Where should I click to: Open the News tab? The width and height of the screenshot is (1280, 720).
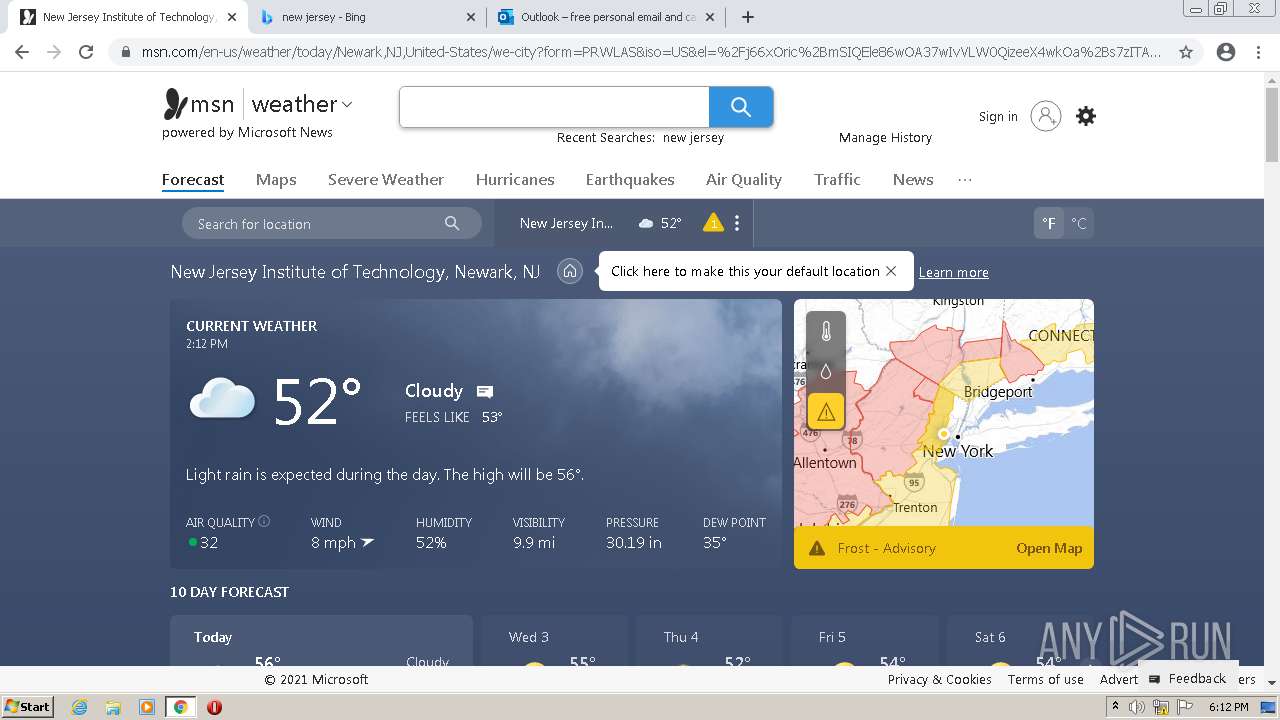click(x=913, y=180)
